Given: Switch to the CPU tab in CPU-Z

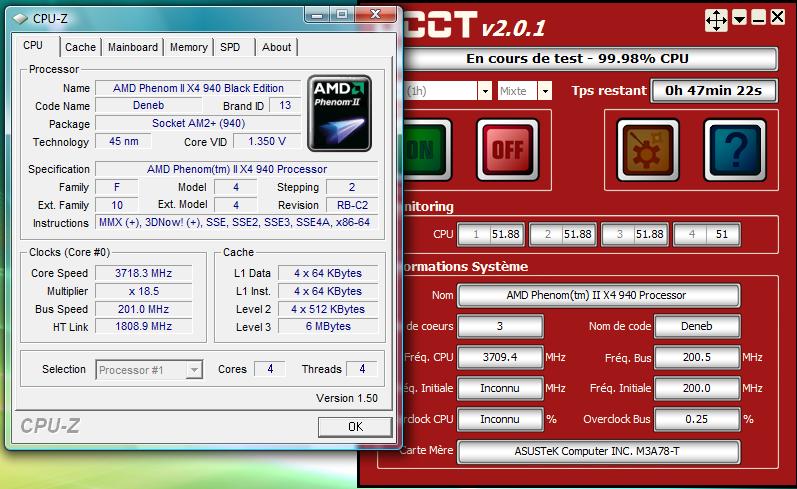Looking at the screenshot, I should click(x=34, y=45).
